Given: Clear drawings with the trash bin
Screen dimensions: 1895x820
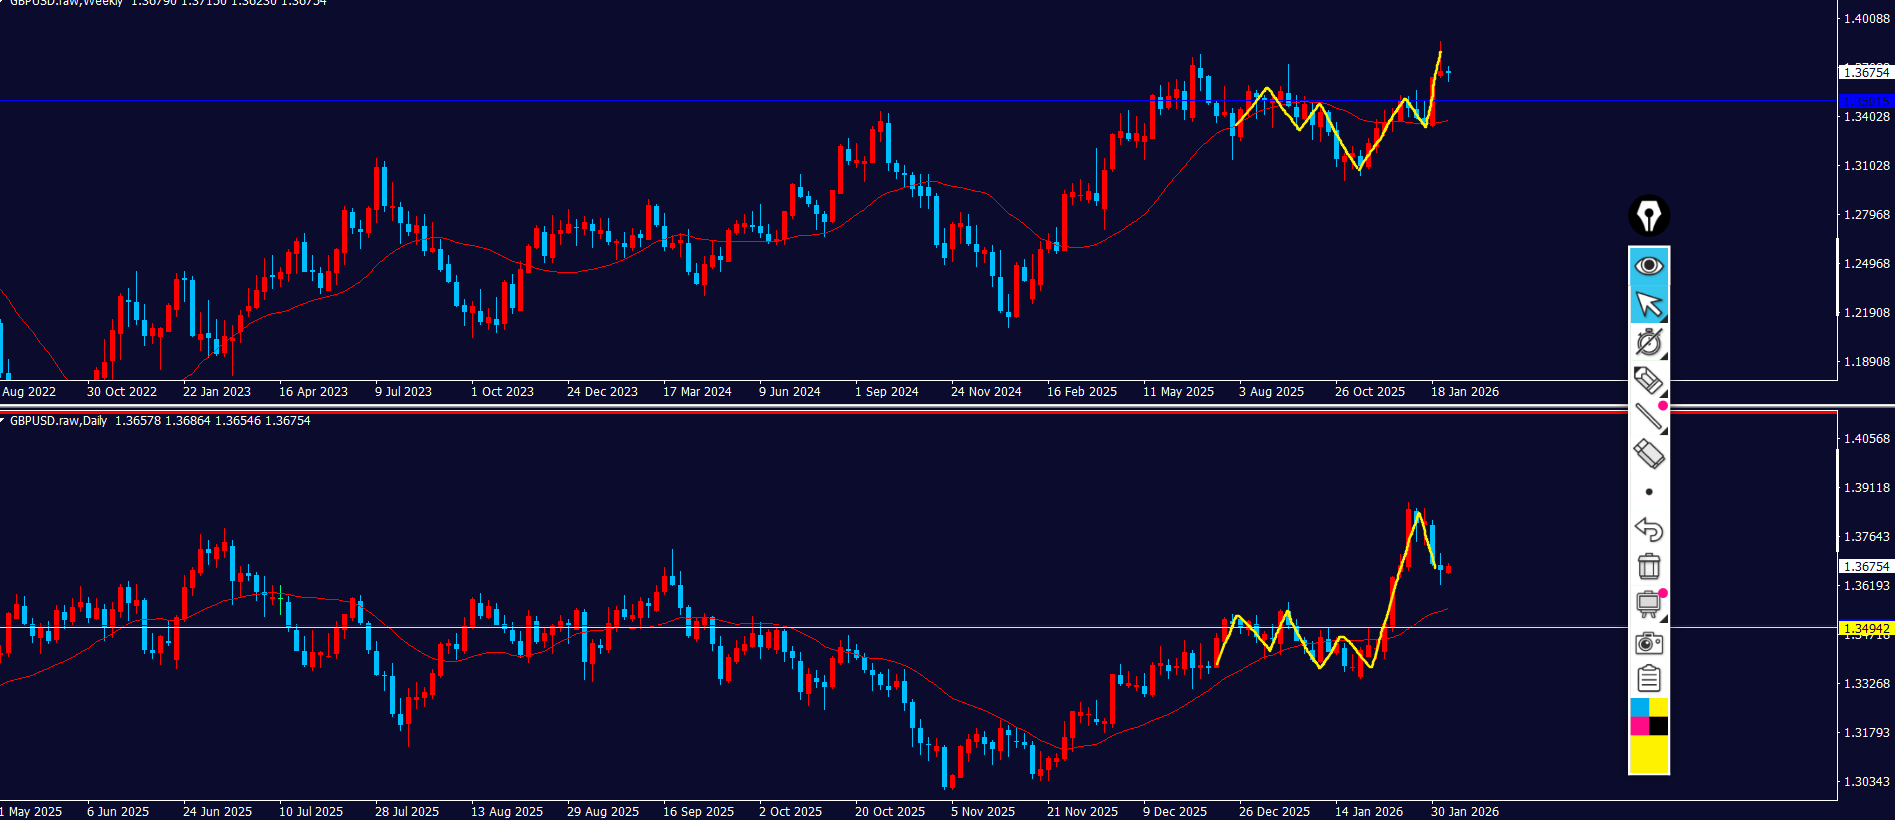Looking at the screenshot, I should (1648, 566).
